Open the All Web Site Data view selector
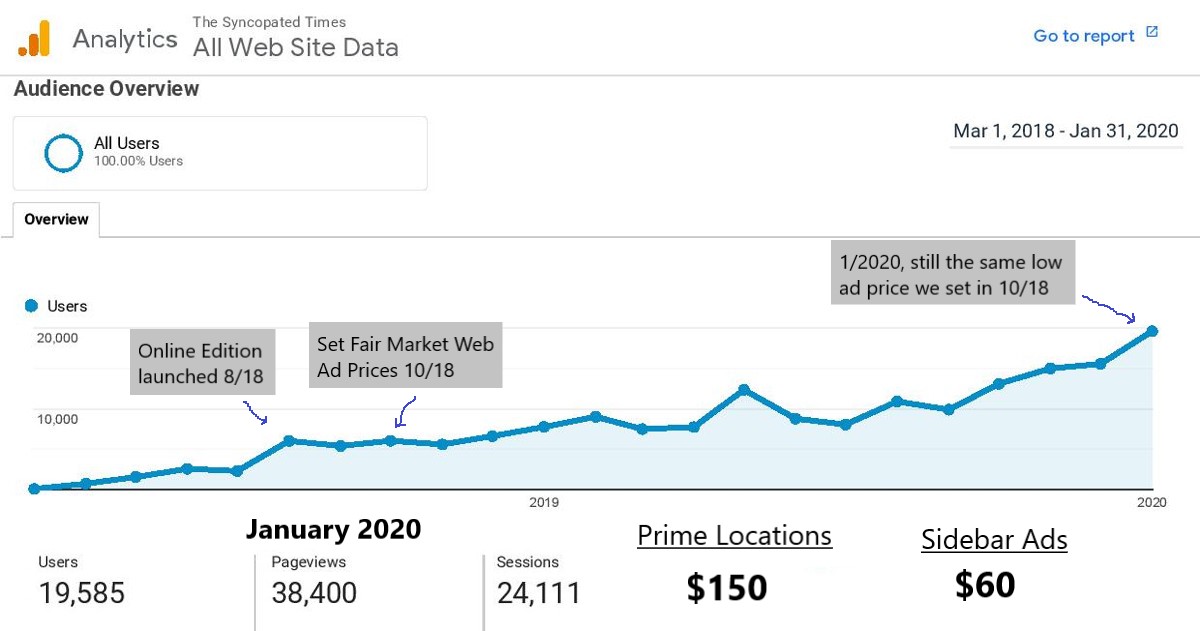The image size is (1200, 631). click(x=296, y=47)
